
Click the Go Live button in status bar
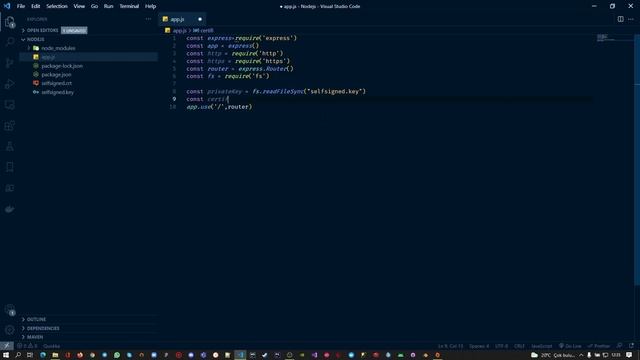pyautogui.click(x=570, y=346)
